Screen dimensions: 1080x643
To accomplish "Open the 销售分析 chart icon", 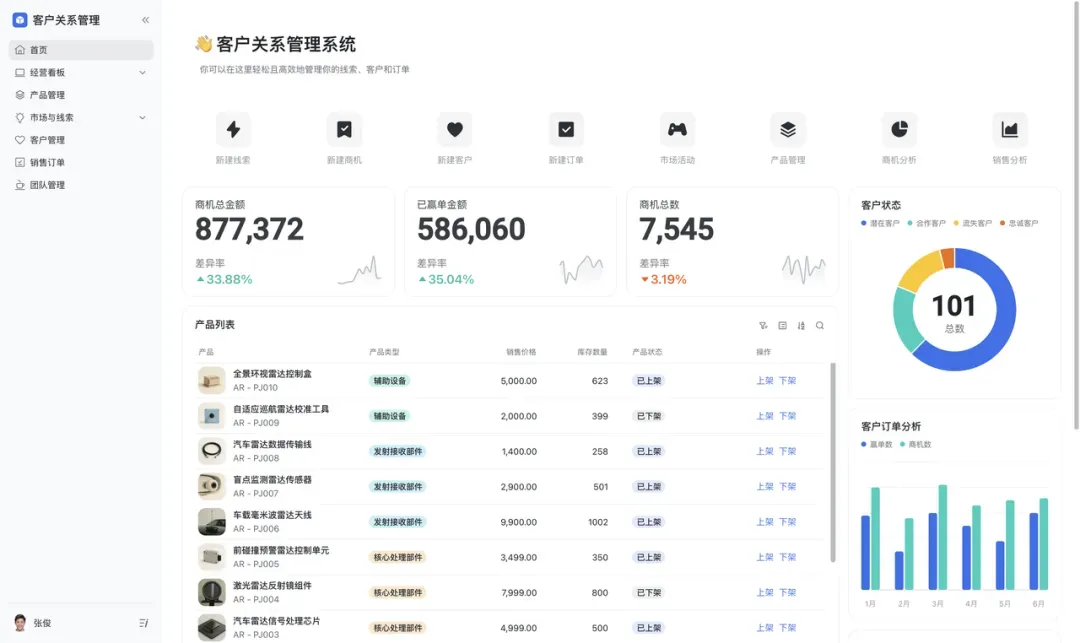I will (1010, 129).
